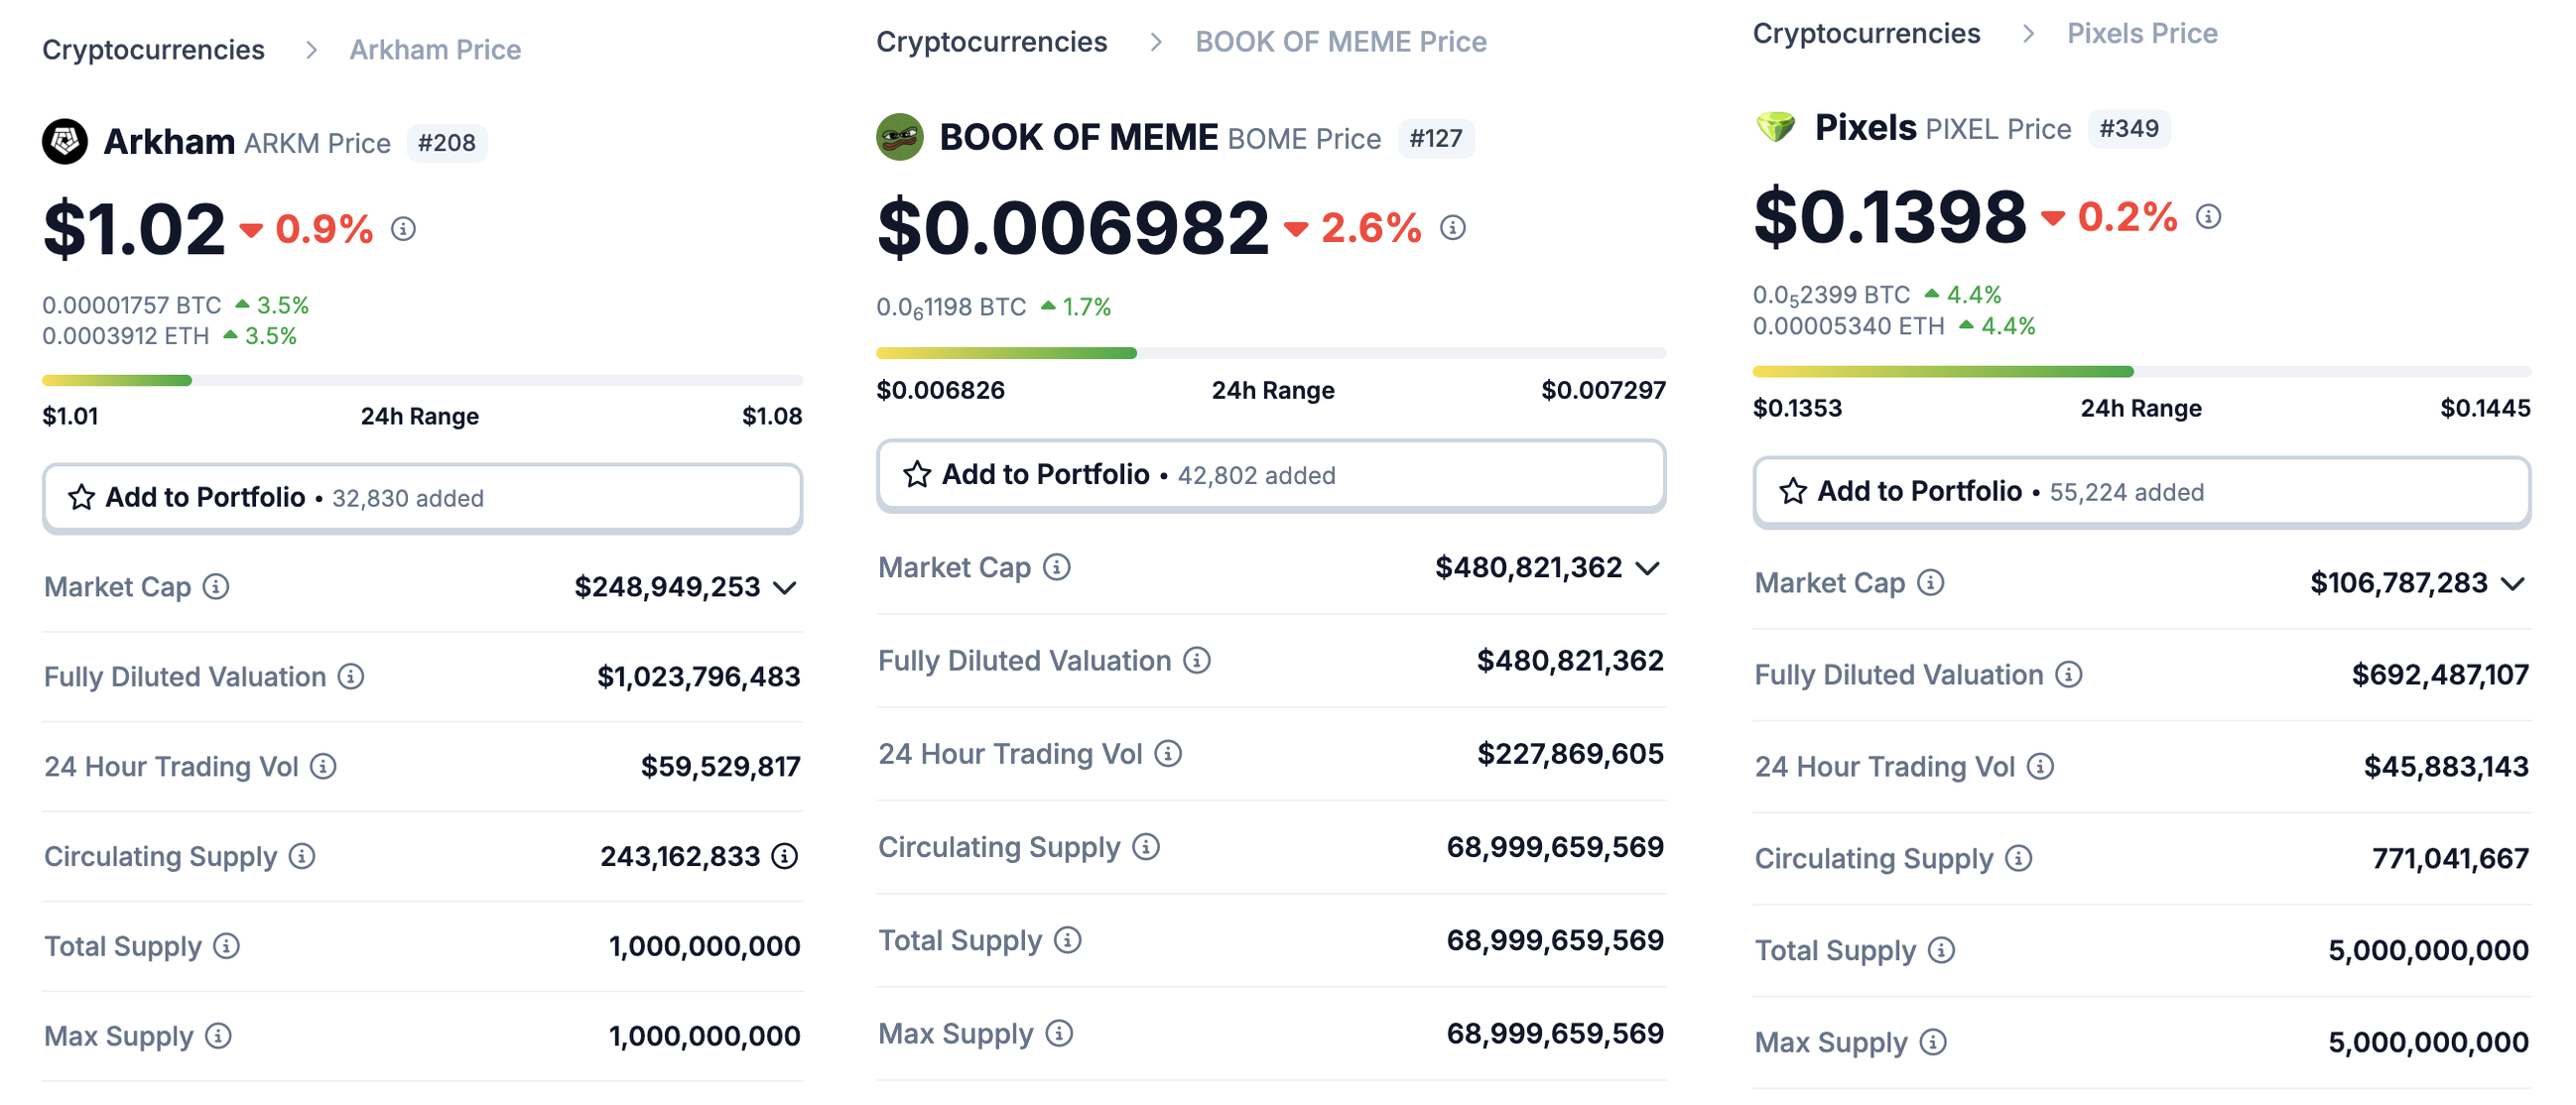Screen dimensions: 2576x1105
Task: Click the Arkham coin logo icon
Action: (65, 142)
